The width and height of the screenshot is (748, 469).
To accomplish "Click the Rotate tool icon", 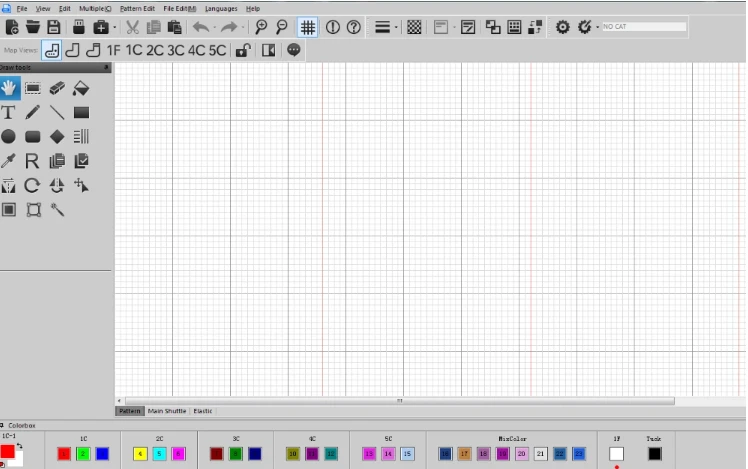I will [x=32, y=185].
